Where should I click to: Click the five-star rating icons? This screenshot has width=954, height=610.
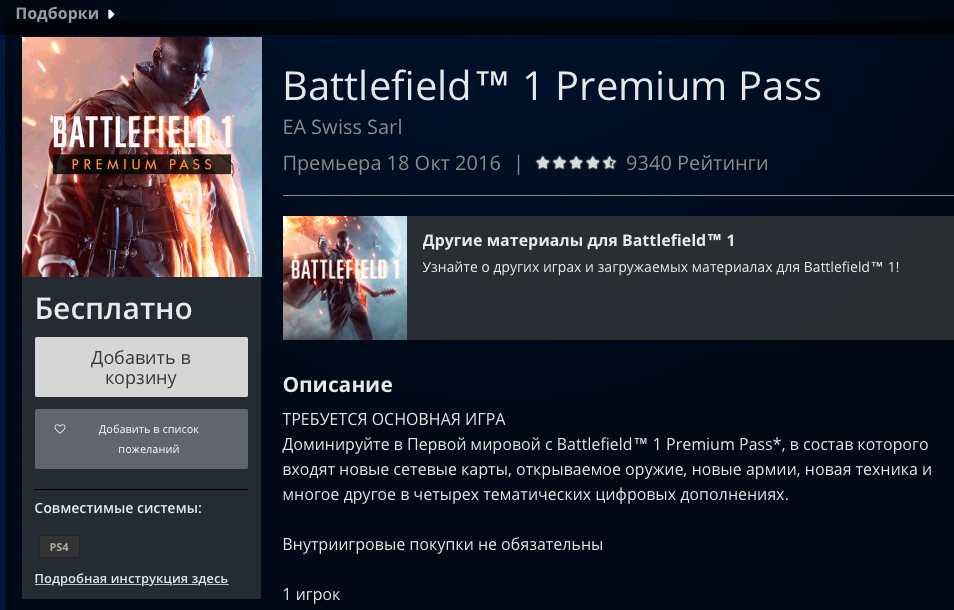coord(575,163)
